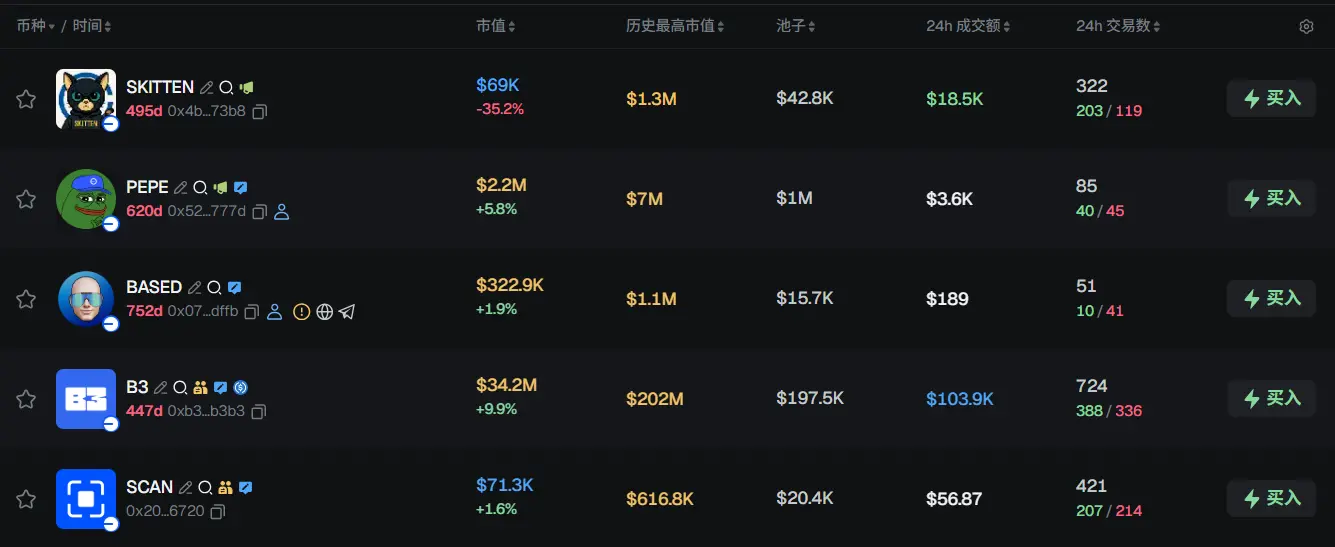The image size is (1335, 547).
Task: Sort by 历史最高市值 column header
Action: 675,26
